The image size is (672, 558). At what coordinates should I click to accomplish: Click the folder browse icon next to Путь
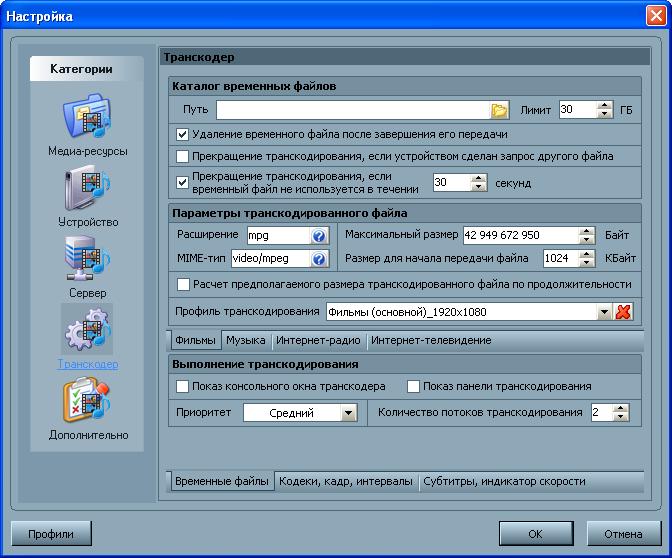[x=499, y=110]
